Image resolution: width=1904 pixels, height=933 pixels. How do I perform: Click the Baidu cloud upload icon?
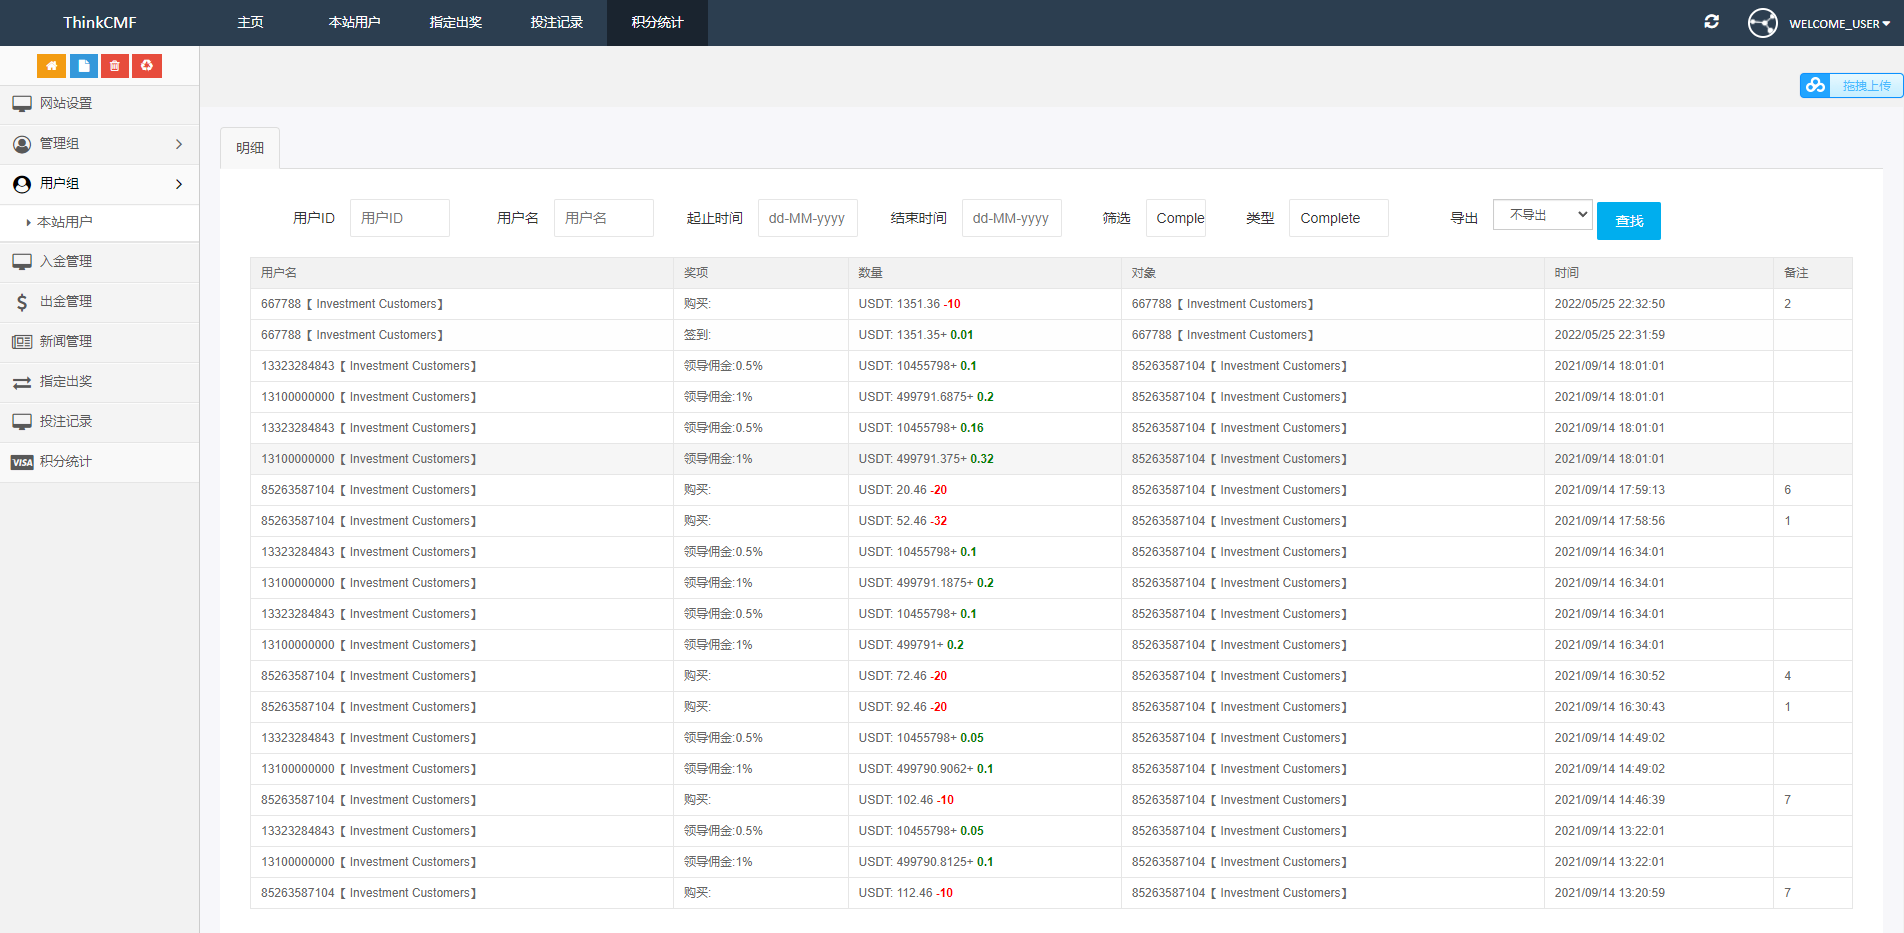(1816, 86)
